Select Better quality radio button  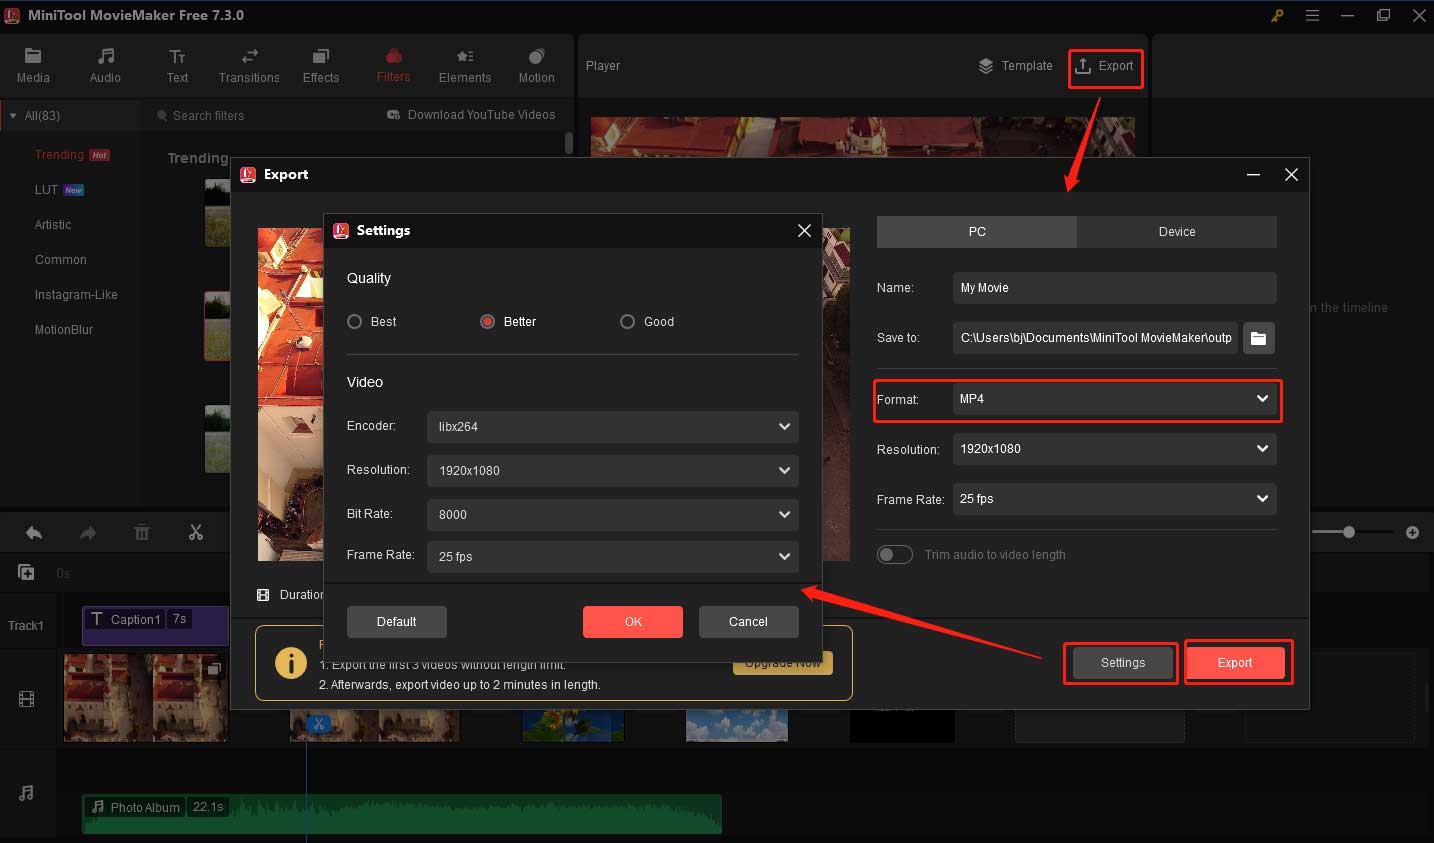(x=487, y=322)
